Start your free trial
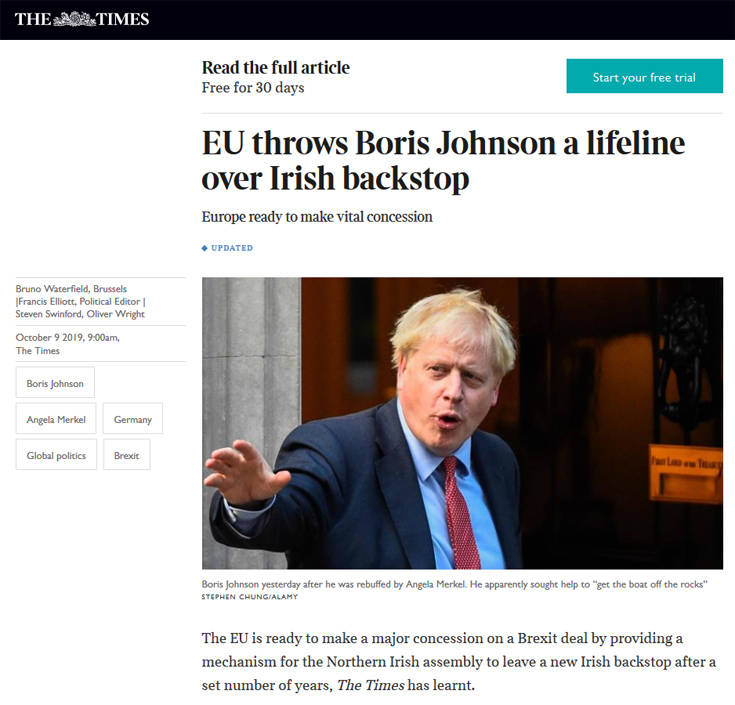 coord(645,76)
